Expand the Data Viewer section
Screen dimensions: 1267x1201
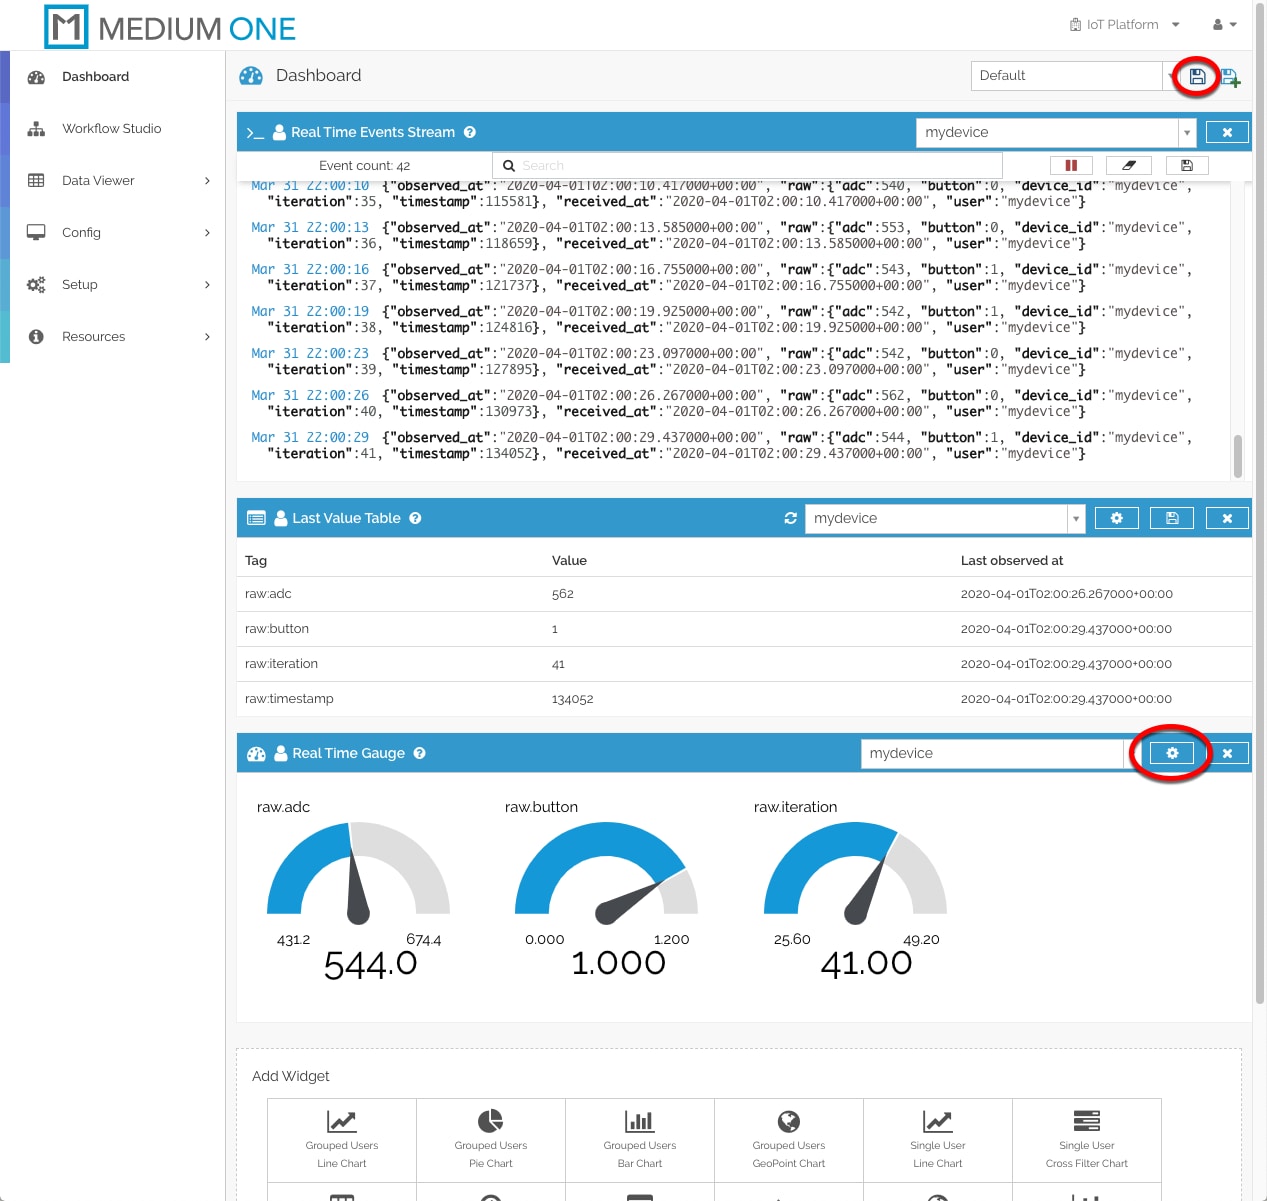pos(98,180)
